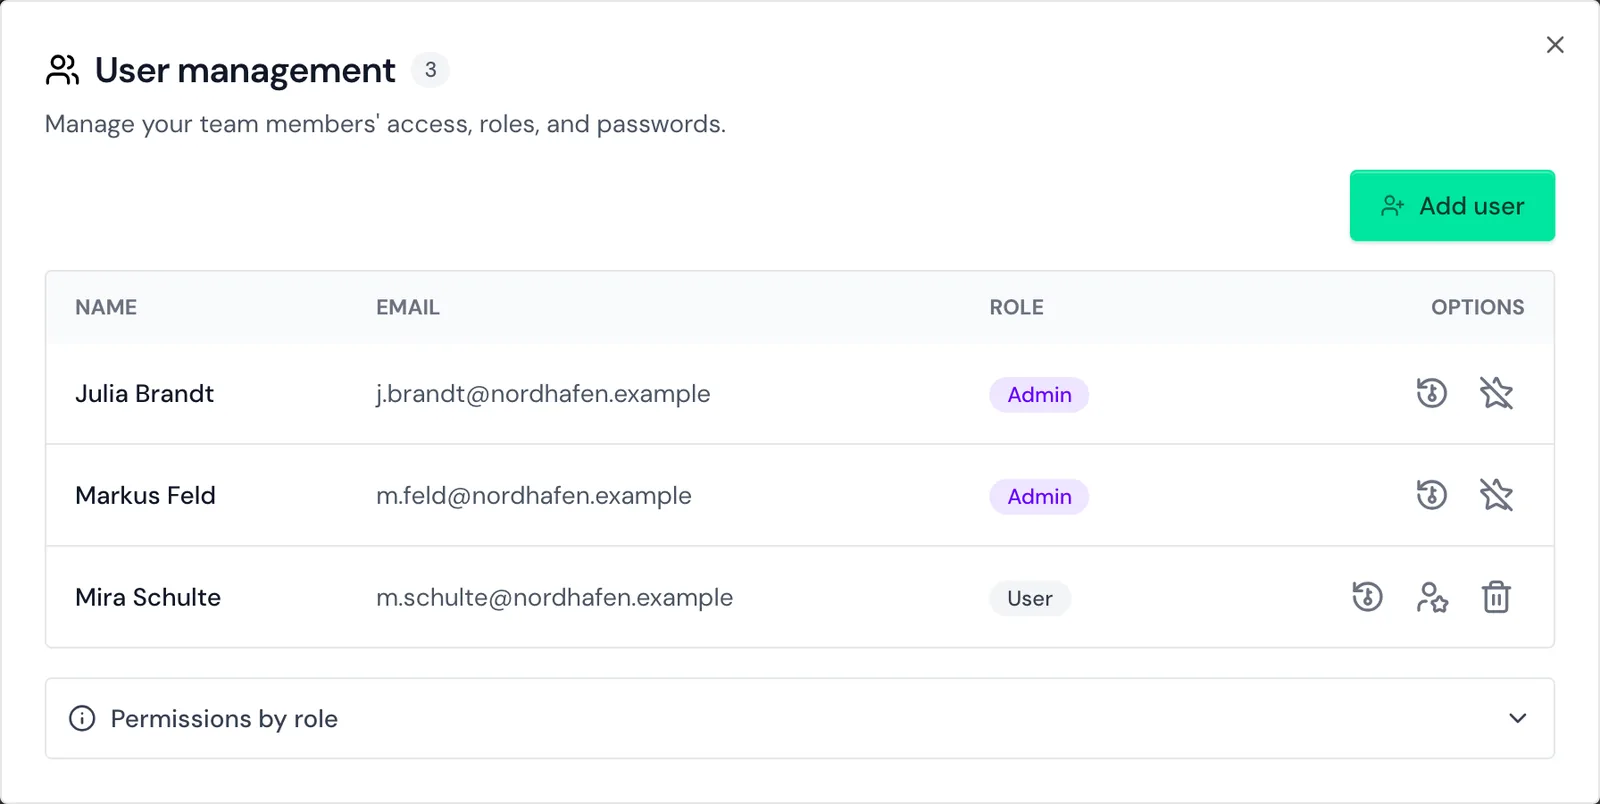Viewport: 1600px width, 804px height.
Task: Click the Permissions by role info icon
Action: (82, 718)
